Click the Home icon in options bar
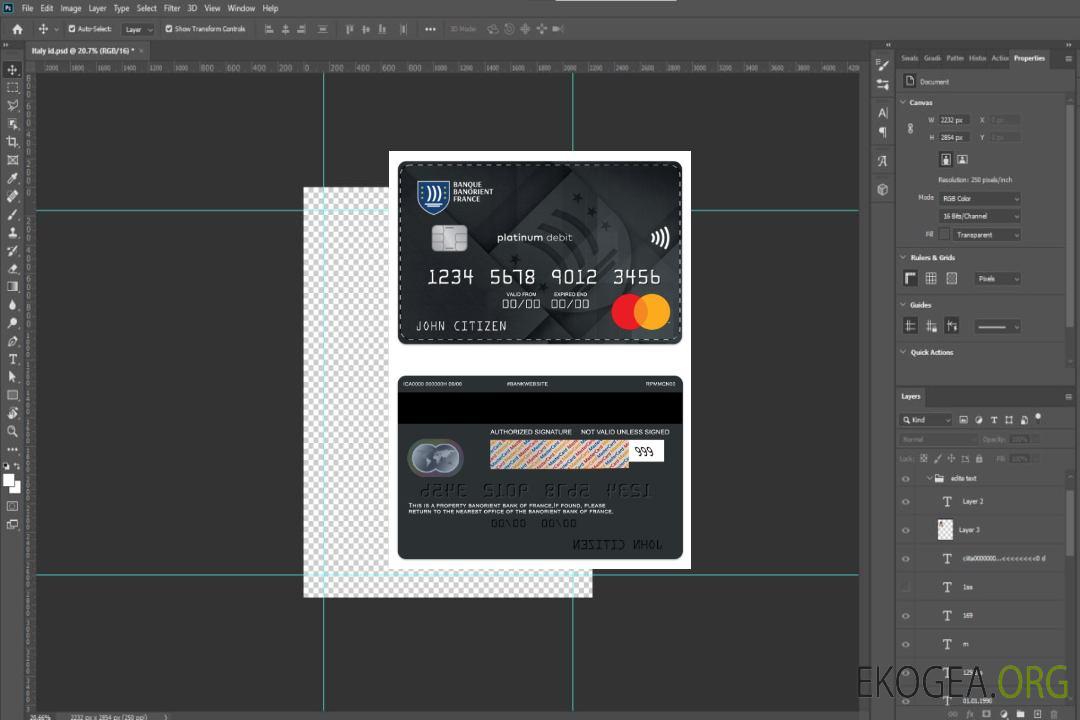This screenshot has height=720, width=1080. tap(17, 29)
